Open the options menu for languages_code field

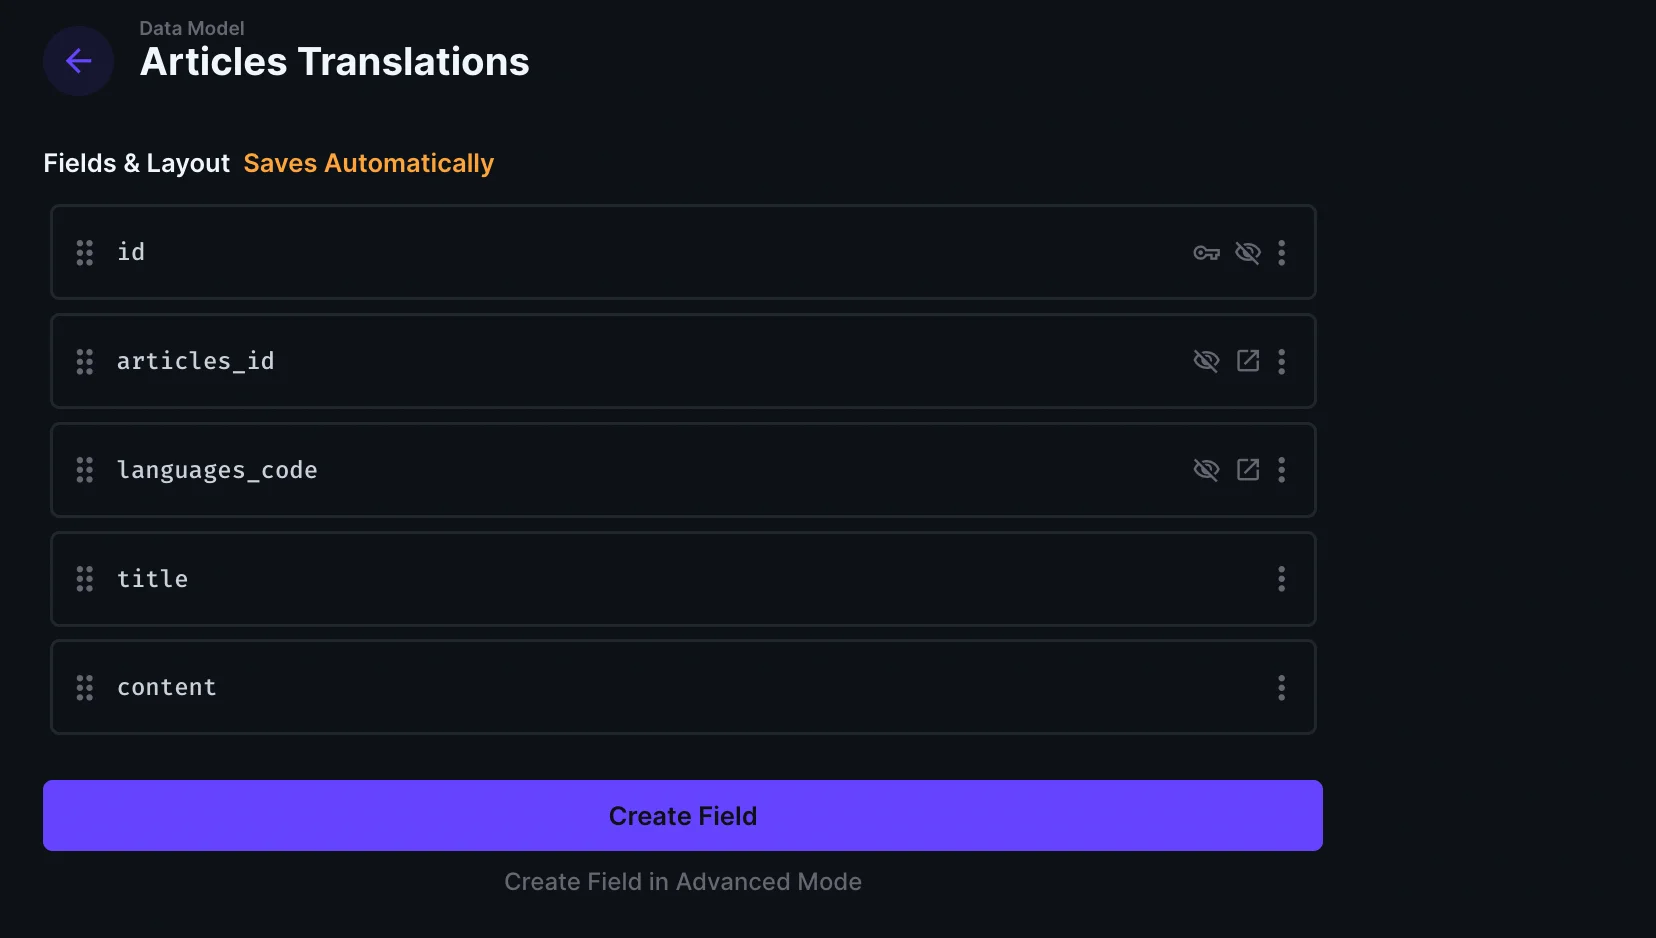point(1281,470)
